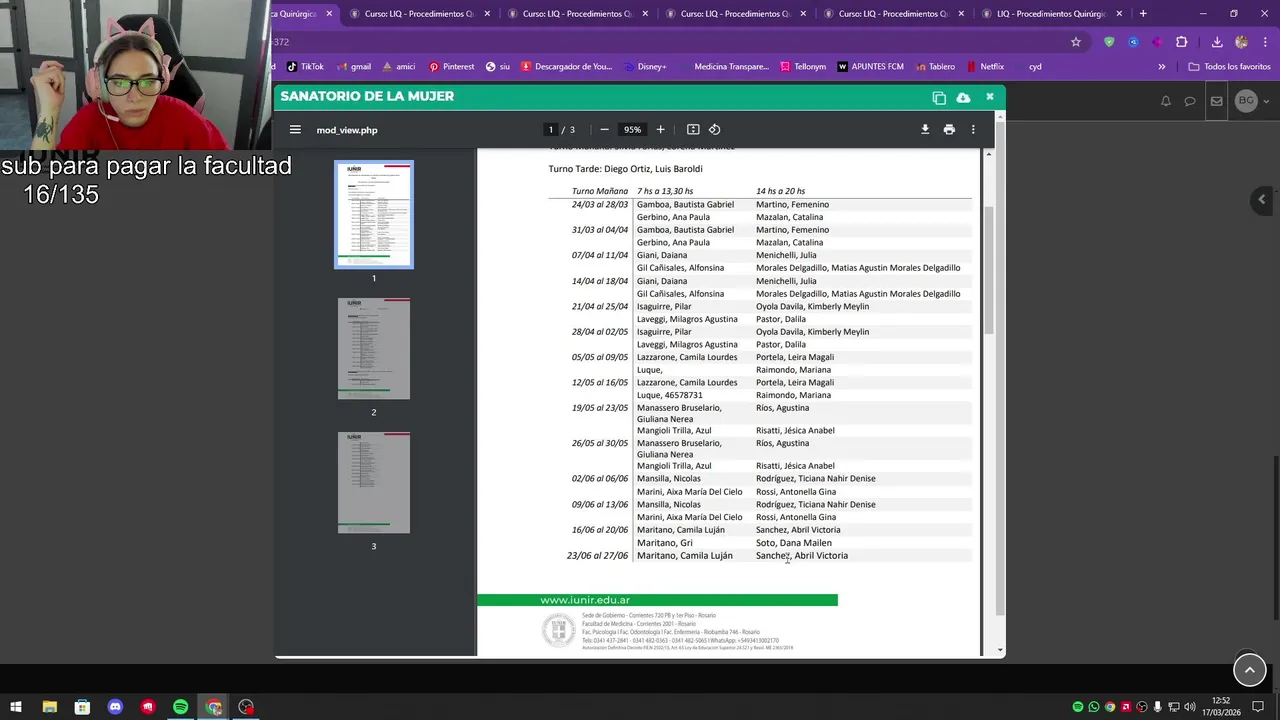Open APUNTES FCM bookmark

click(870, 67)
